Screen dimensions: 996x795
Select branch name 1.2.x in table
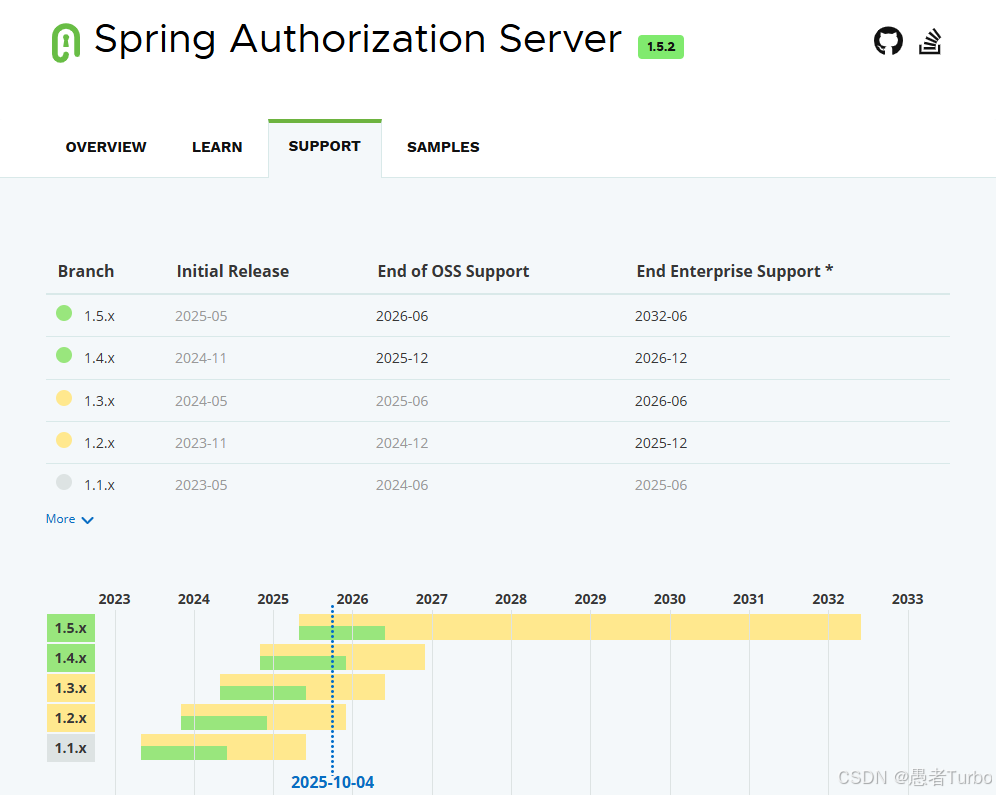(x=100, y=443)
